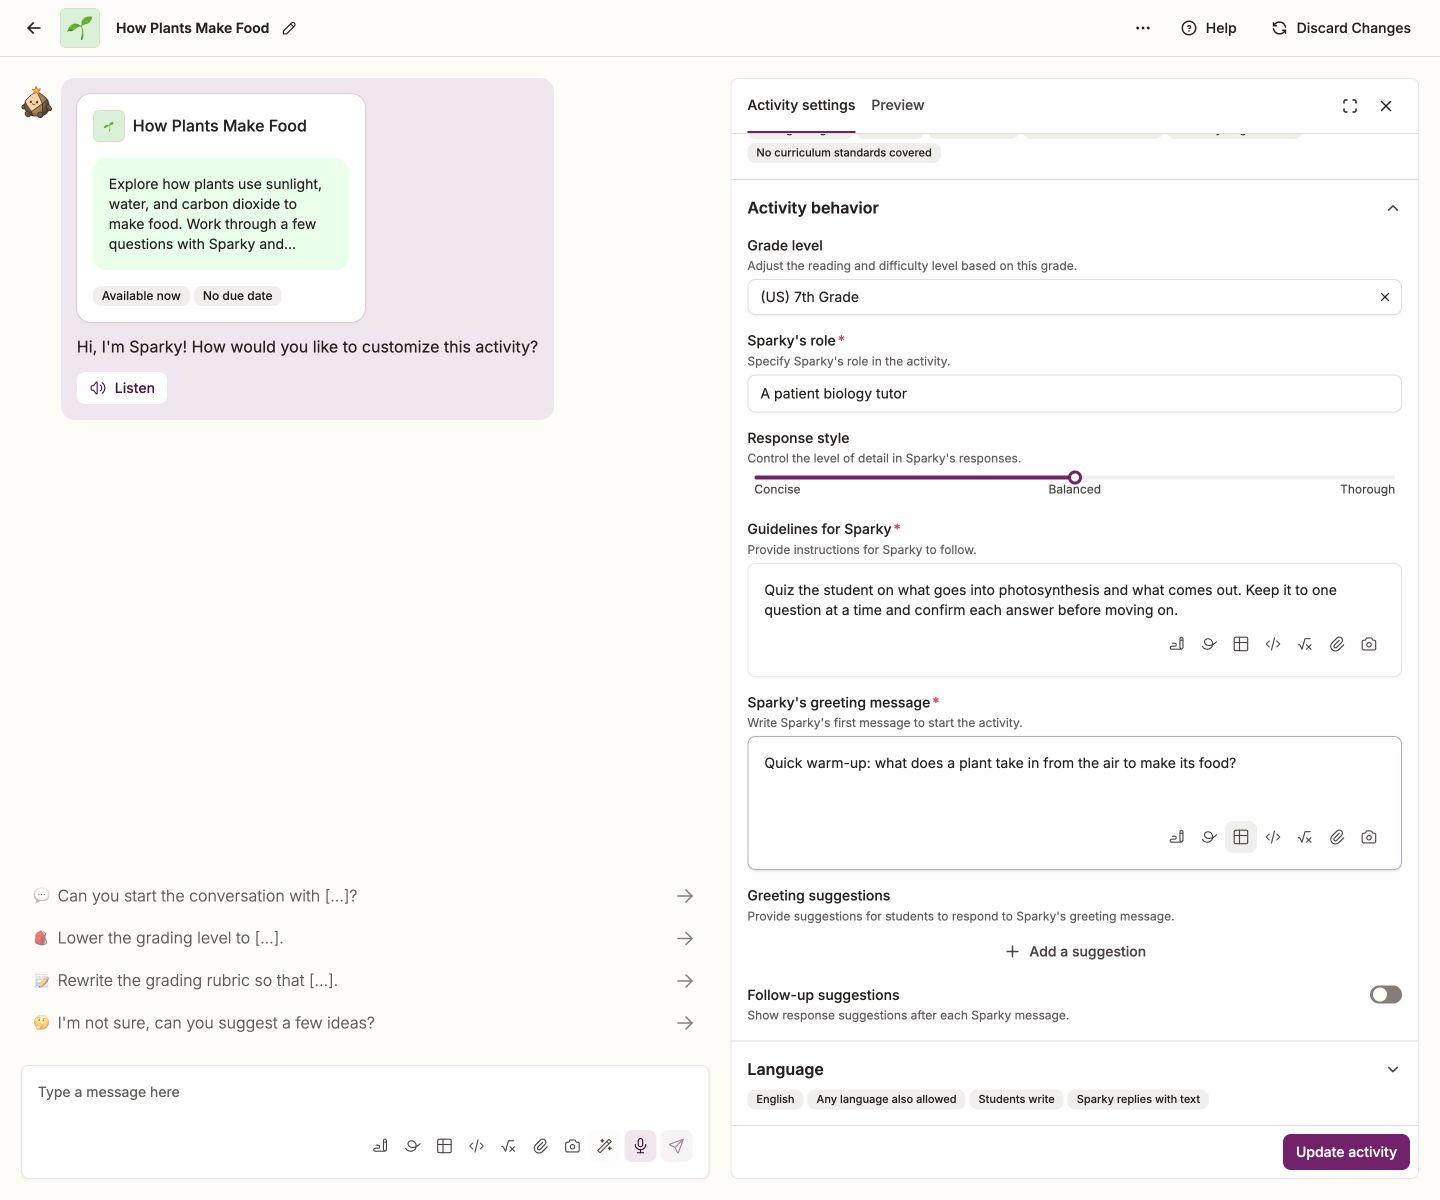Insert a code block in the Guidelines field
This screenshot has height=1200, width=1440.
(x=1273, y=644)
